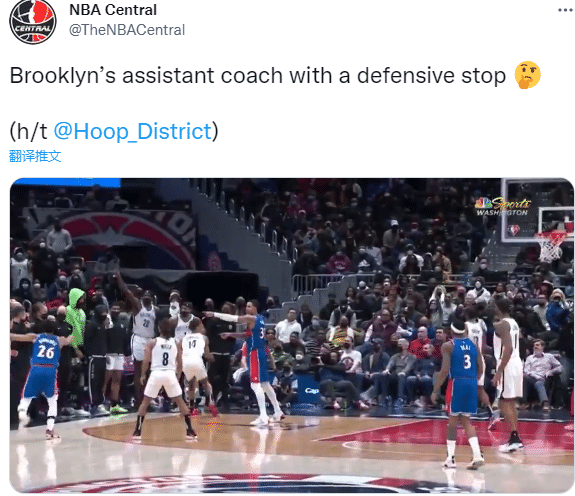Open the three-dot more options menu

tap(565, 10)
